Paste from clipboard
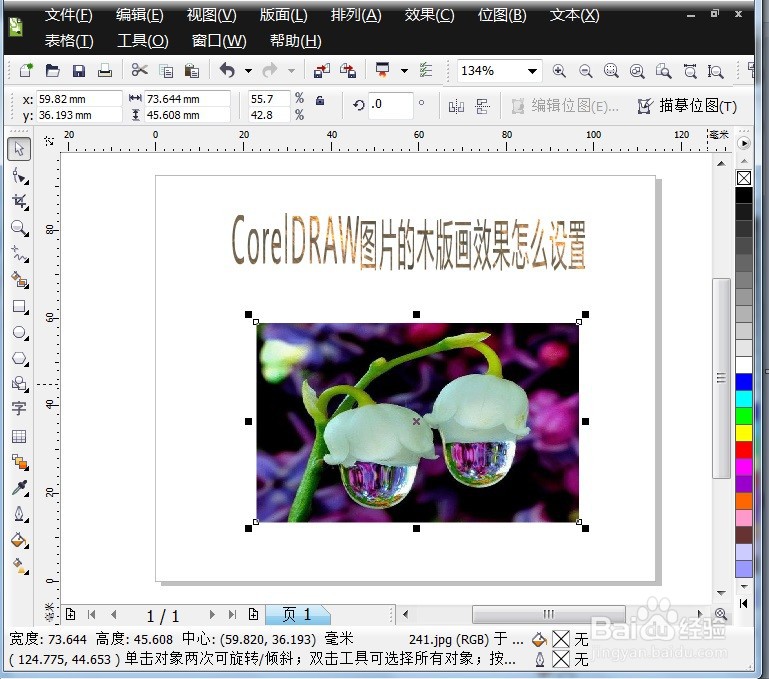 [x=192, y=71]
